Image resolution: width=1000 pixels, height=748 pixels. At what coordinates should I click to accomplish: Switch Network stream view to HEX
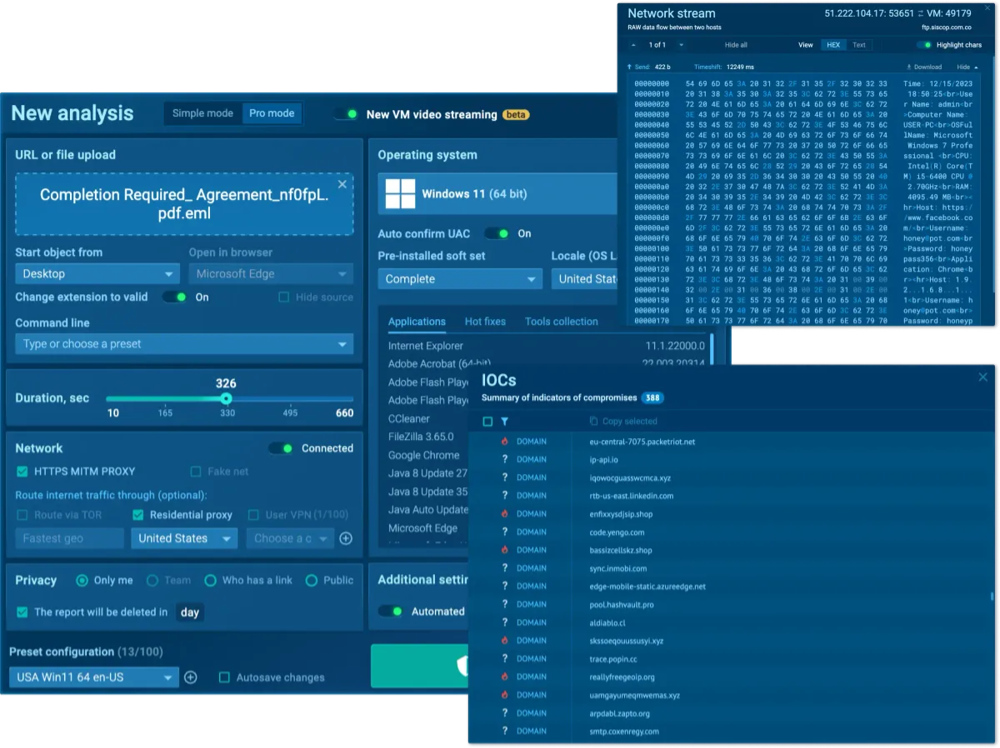click(x=833, y=45)
